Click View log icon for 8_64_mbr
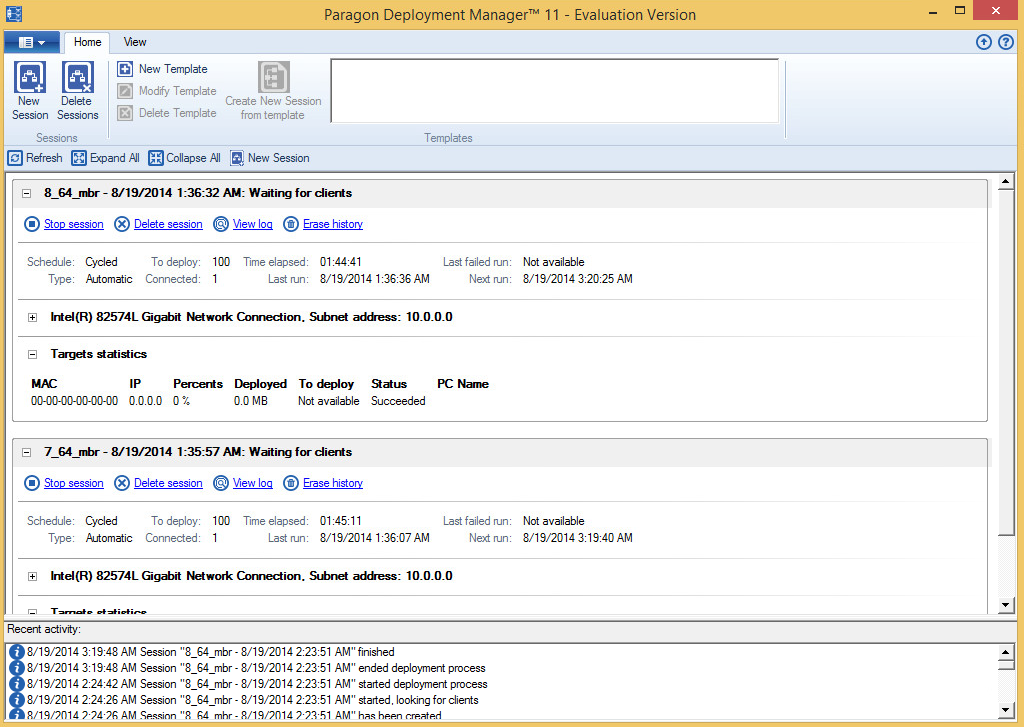This screenshot has width=1024, height=727. click(221, 224)
